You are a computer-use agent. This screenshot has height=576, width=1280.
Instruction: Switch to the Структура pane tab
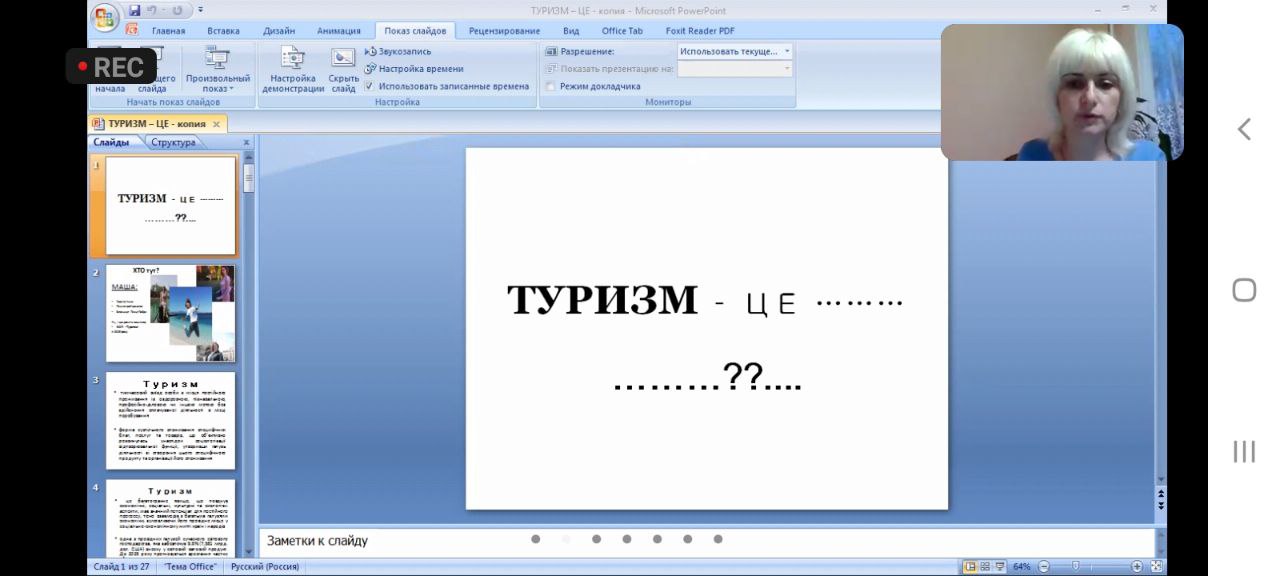174,143
